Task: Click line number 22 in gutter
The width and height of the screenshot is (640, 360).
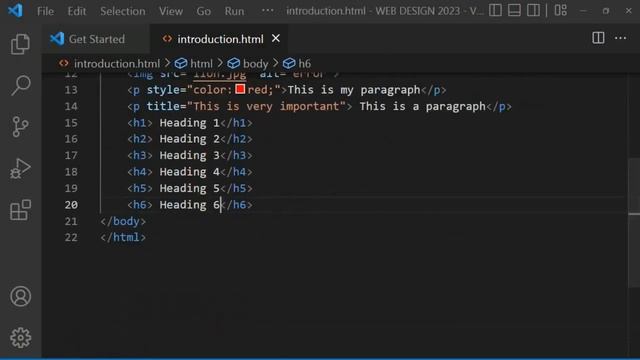Action: (71, 238)
